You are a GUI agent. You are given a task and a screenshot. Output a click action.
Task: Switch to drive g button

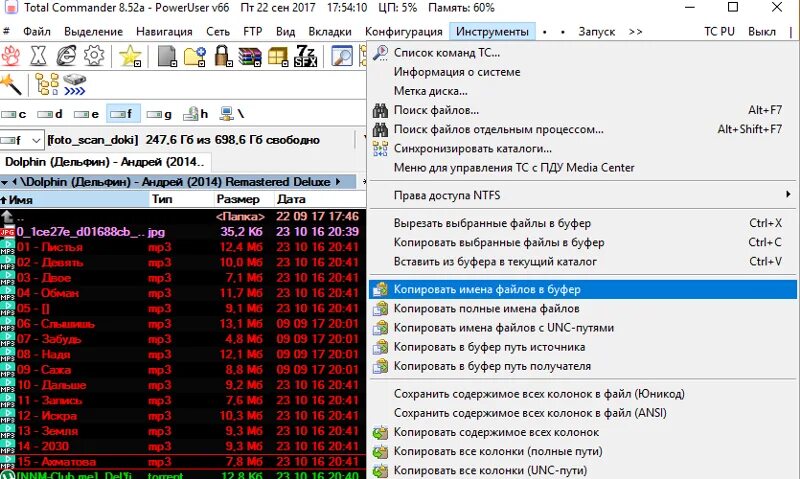click(159, 114)
